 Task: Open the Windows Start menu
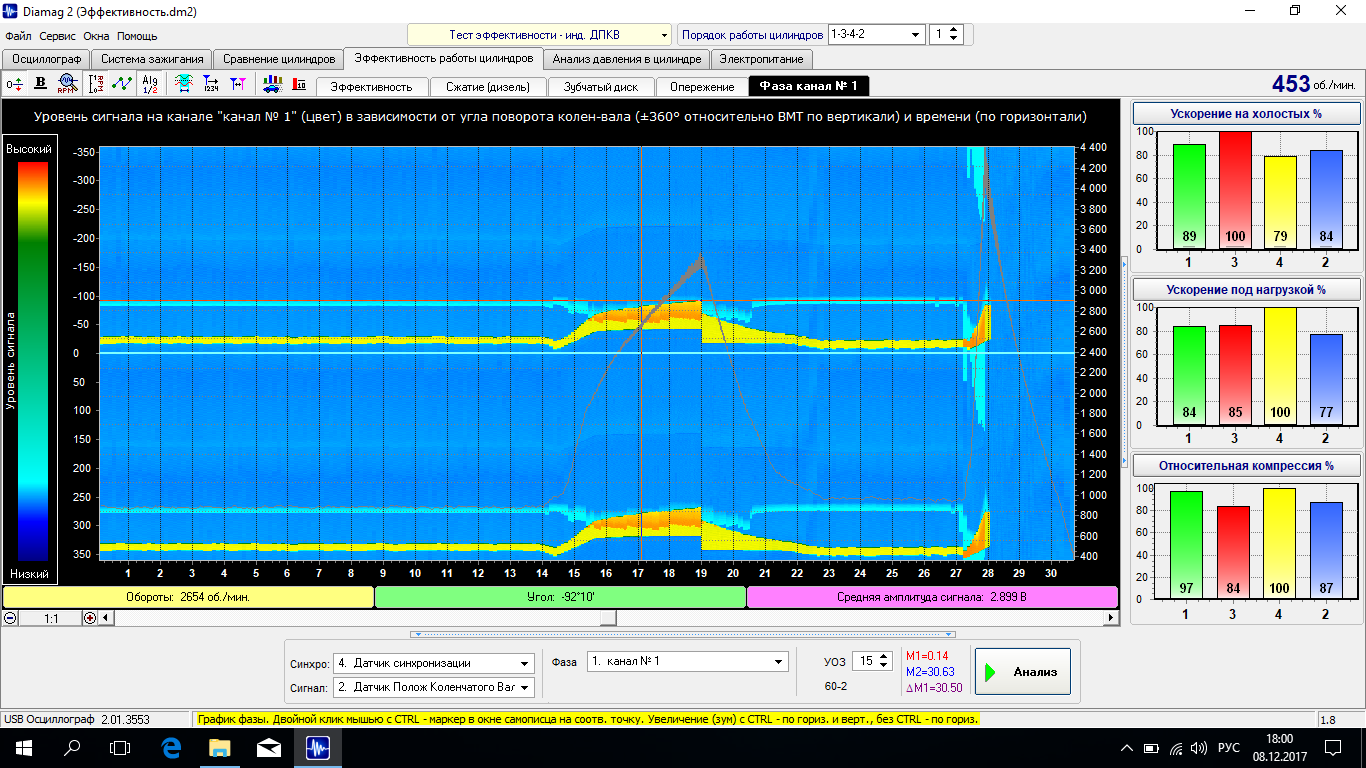tap(23, 747)
